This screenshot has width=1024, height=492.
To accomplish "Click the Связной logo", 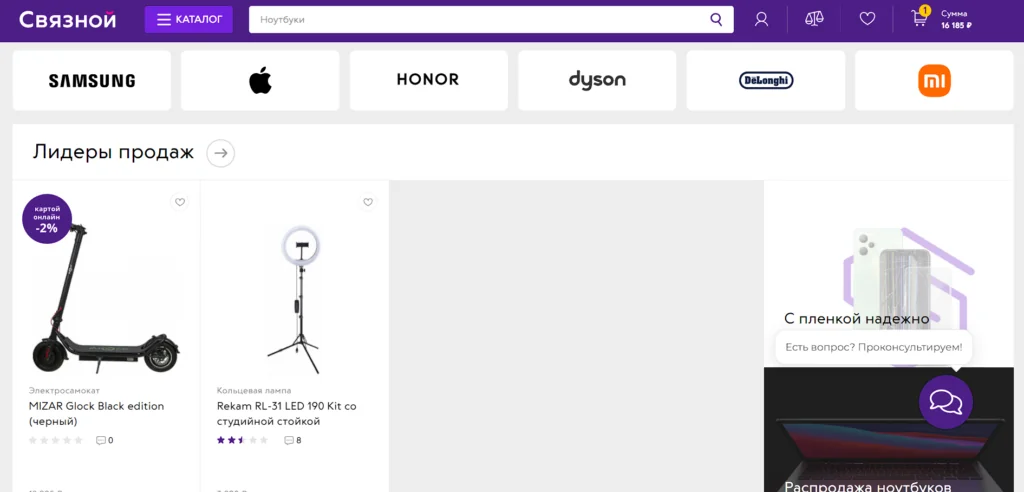I will click(x=67, y=19).
